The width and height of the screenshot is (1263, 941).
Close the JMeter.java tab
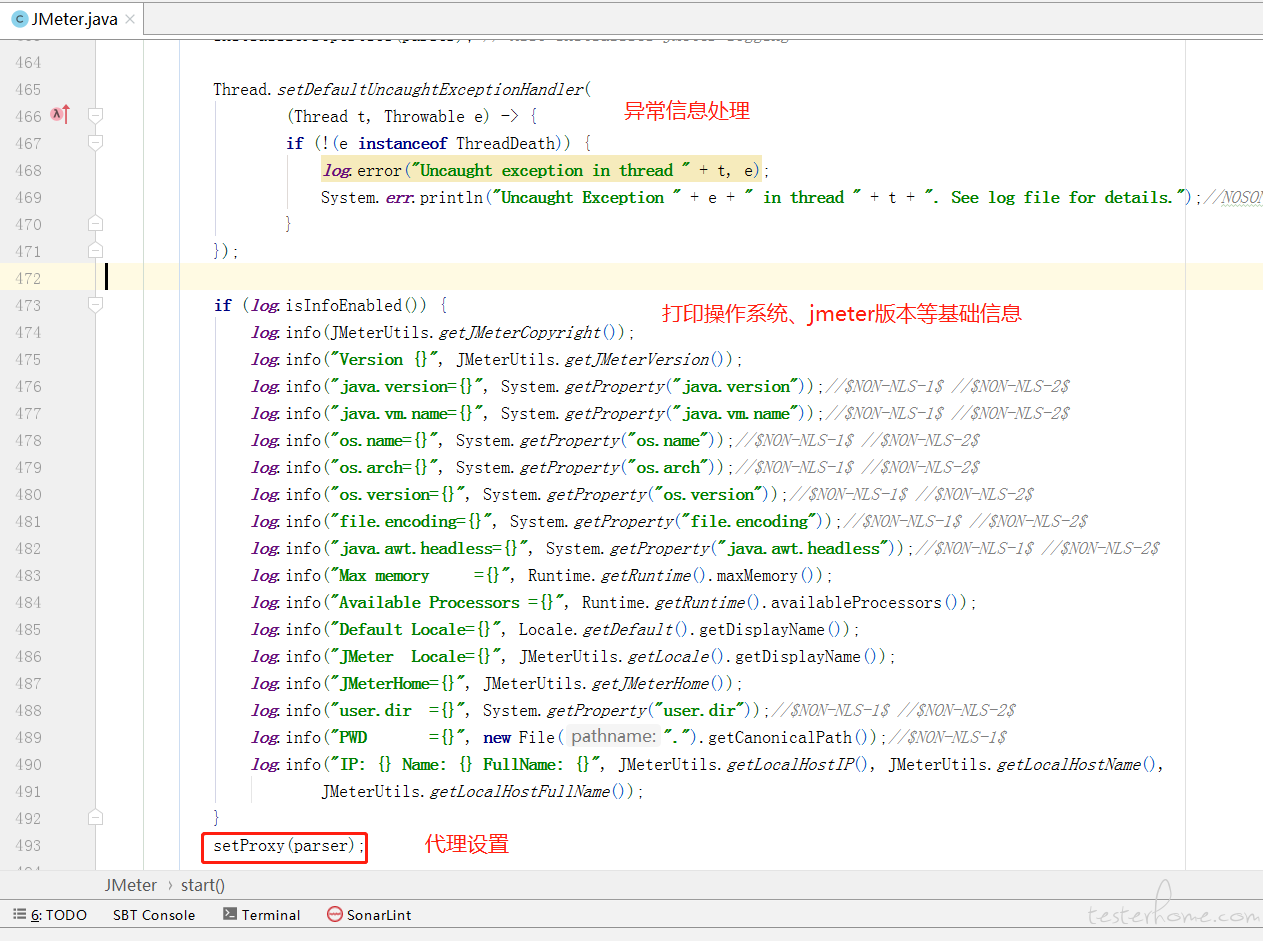click(132, 20)
